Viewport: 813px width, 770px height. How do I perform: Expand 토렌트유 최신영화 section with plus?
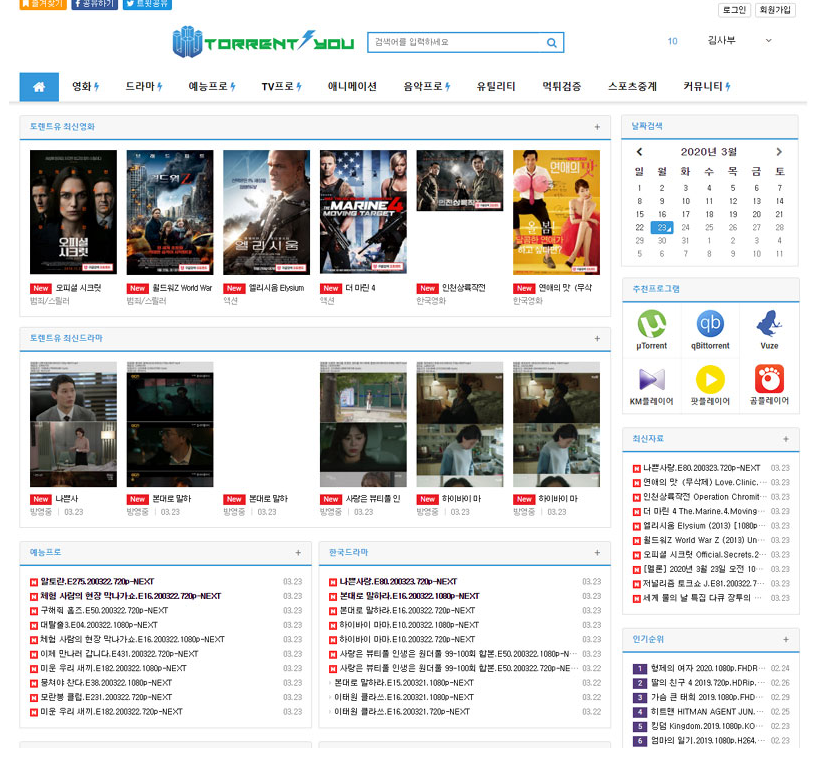pyautogui.click(x=597, y=127)
